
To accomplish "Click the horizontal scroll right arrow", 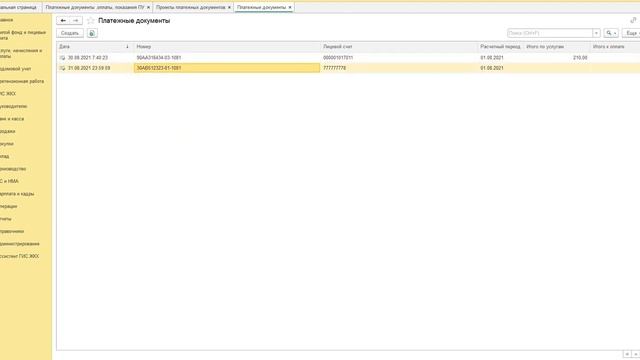I will tap(636, 354).
